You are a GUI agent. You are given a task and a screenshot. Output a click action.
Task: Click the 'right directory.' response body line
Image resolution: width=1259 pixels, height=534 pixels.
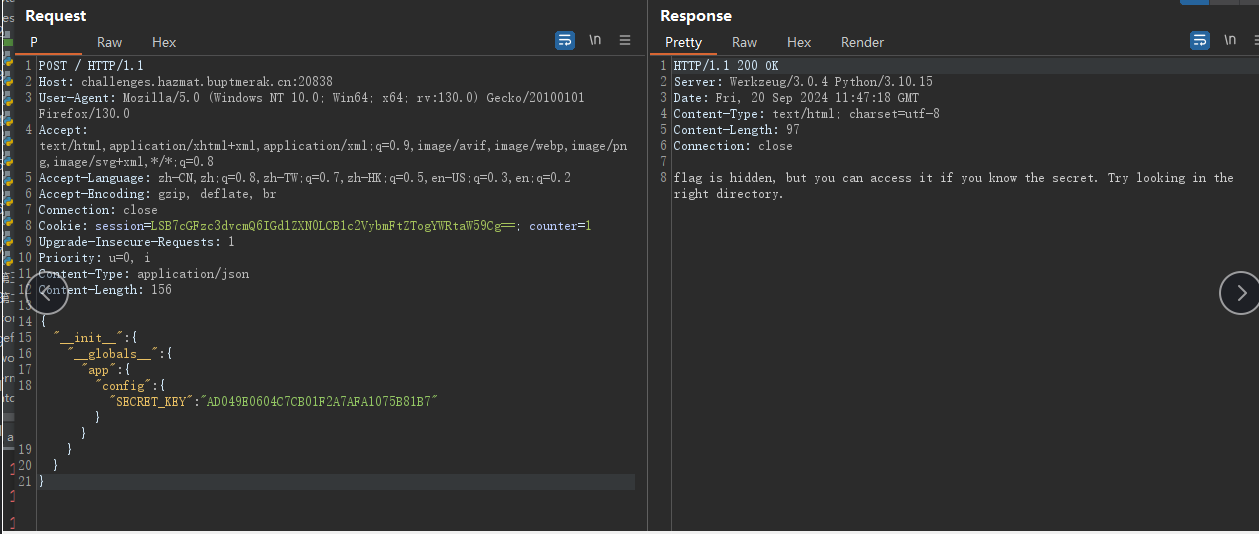(x=729, y=194)
